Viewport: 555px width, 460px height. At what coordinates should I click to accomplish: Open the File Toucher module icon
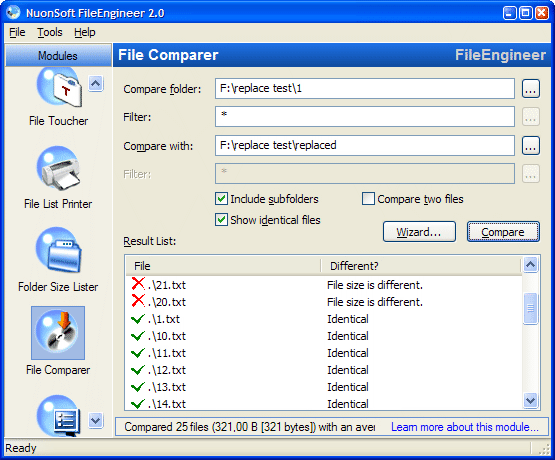pos(59,87)
